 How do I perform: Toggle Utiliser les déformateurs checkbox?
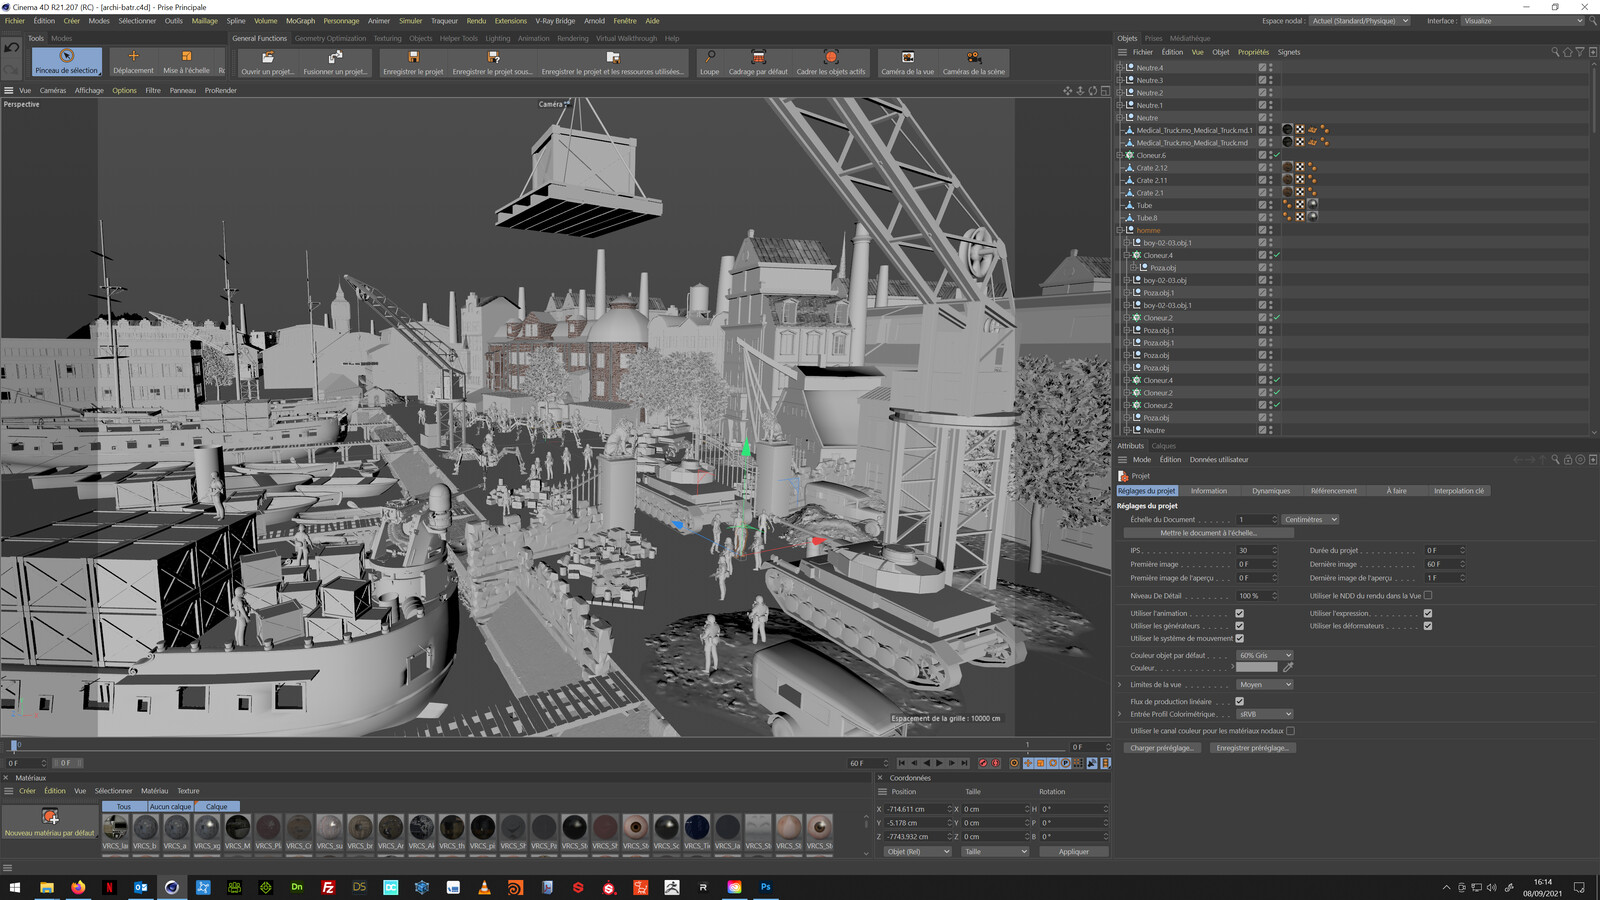pyautogui.click(x=1428, y=626)
